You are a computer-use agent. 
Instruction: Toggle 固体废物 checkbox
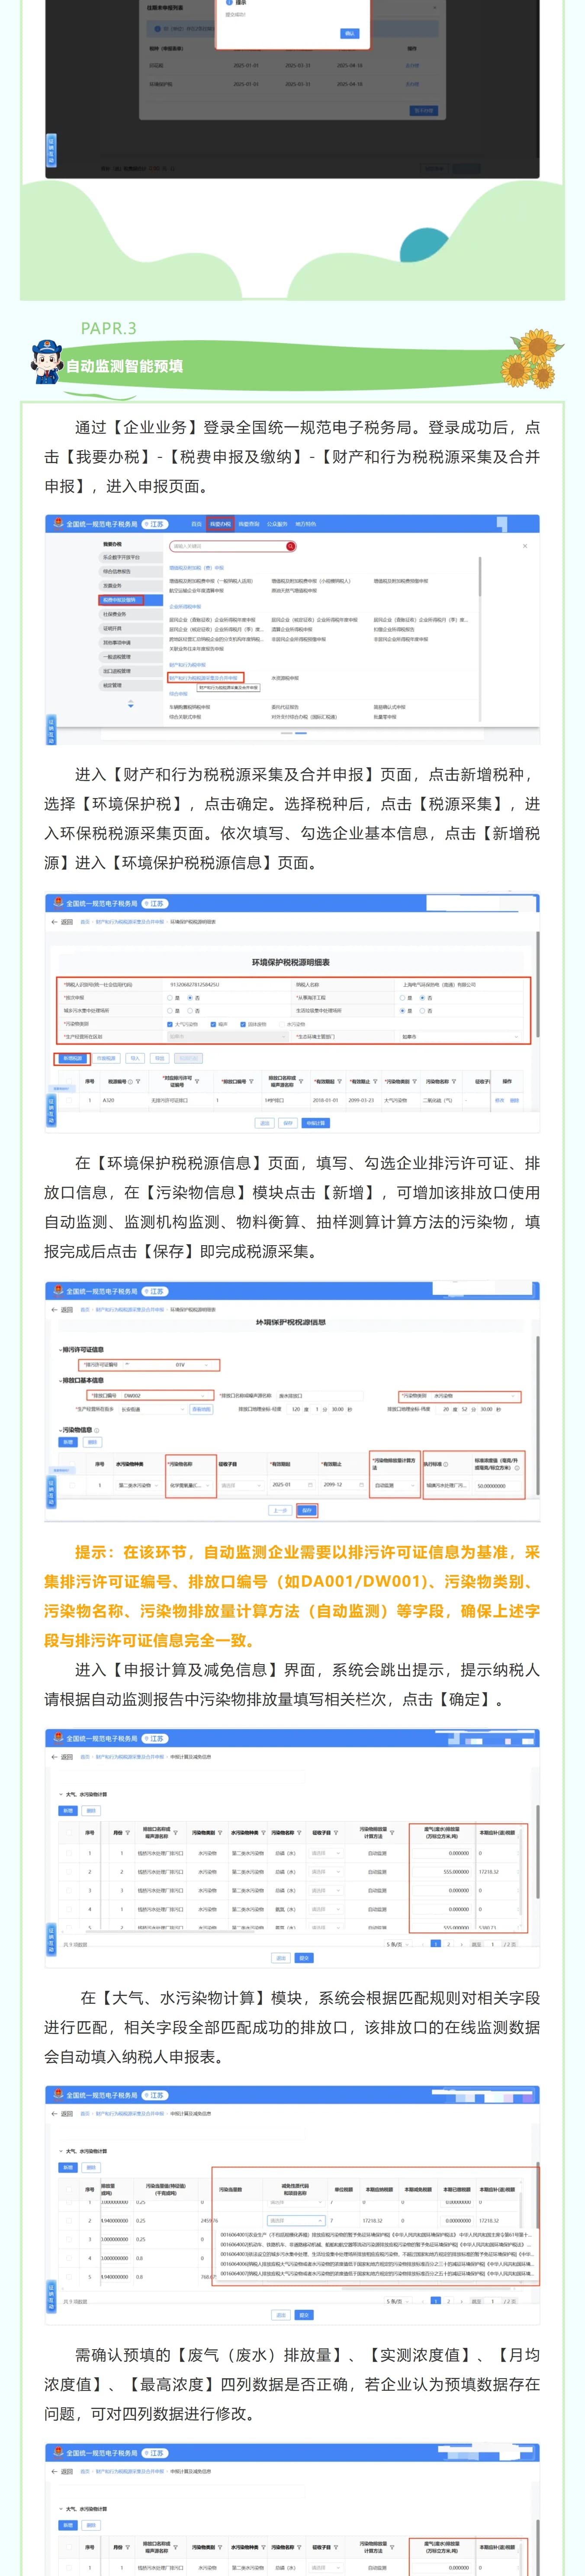(243, 1025)
